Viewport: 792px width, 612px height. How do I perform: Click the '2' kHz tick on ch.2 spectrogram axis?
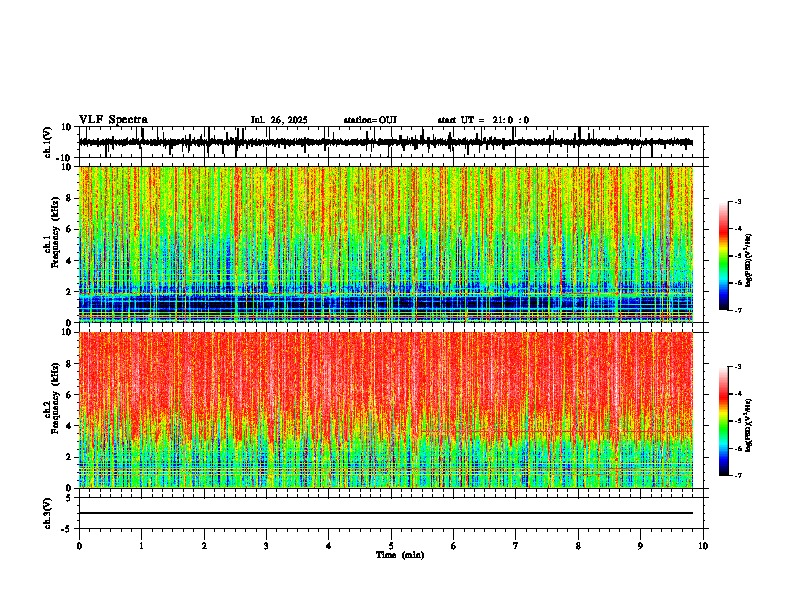69,457
